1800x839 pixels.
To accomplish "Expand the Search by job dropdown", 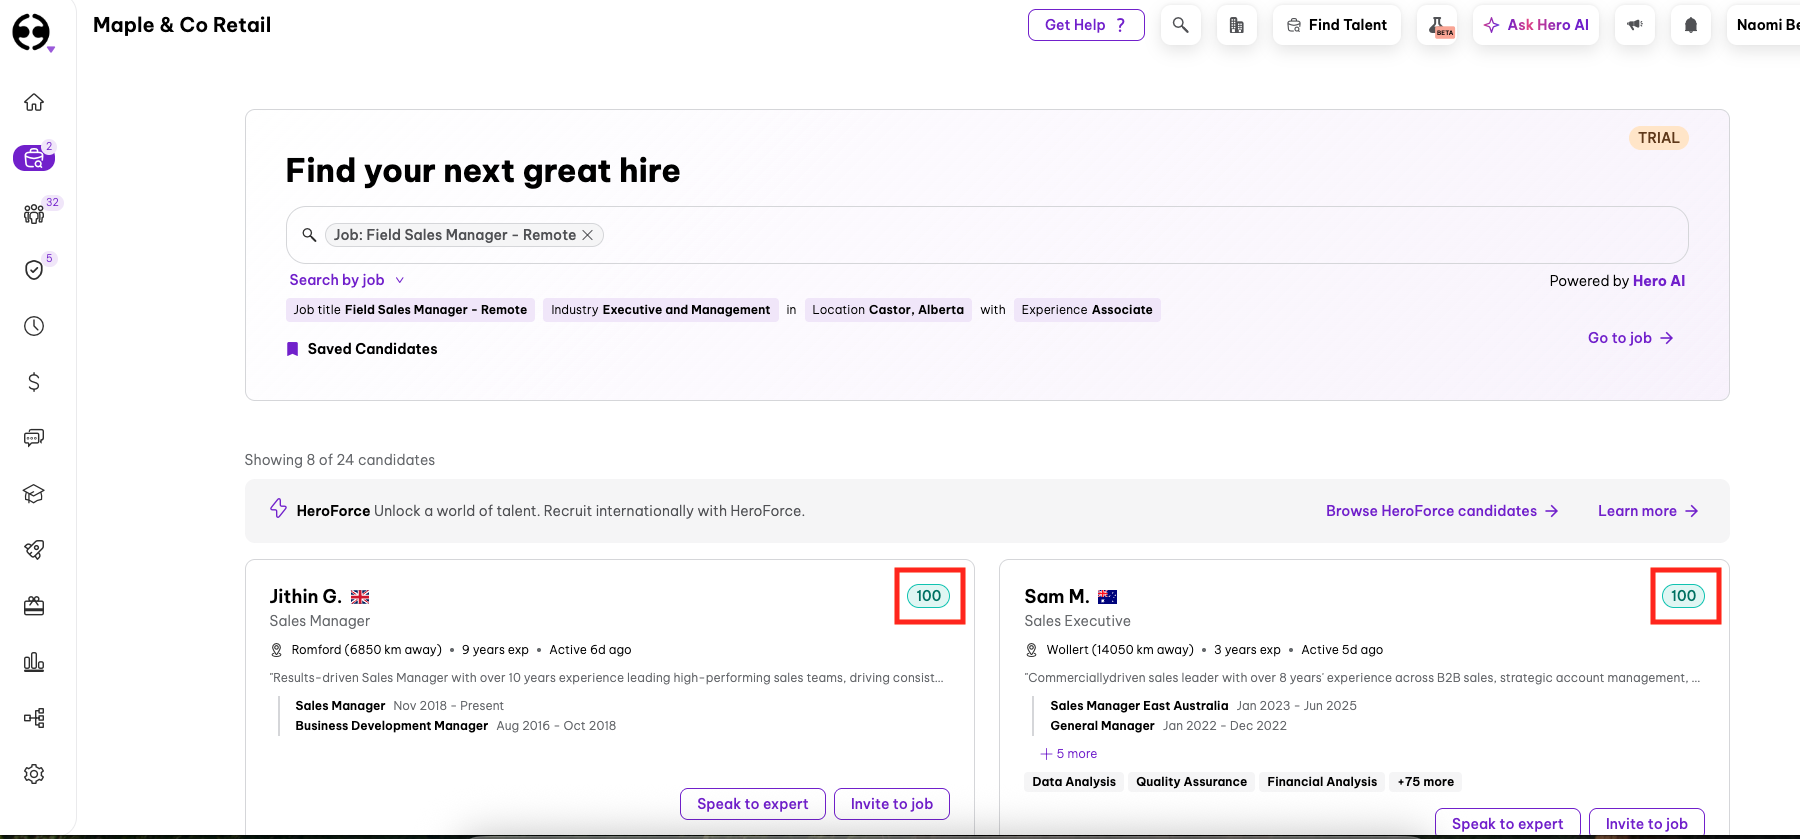I will [346, 280].
